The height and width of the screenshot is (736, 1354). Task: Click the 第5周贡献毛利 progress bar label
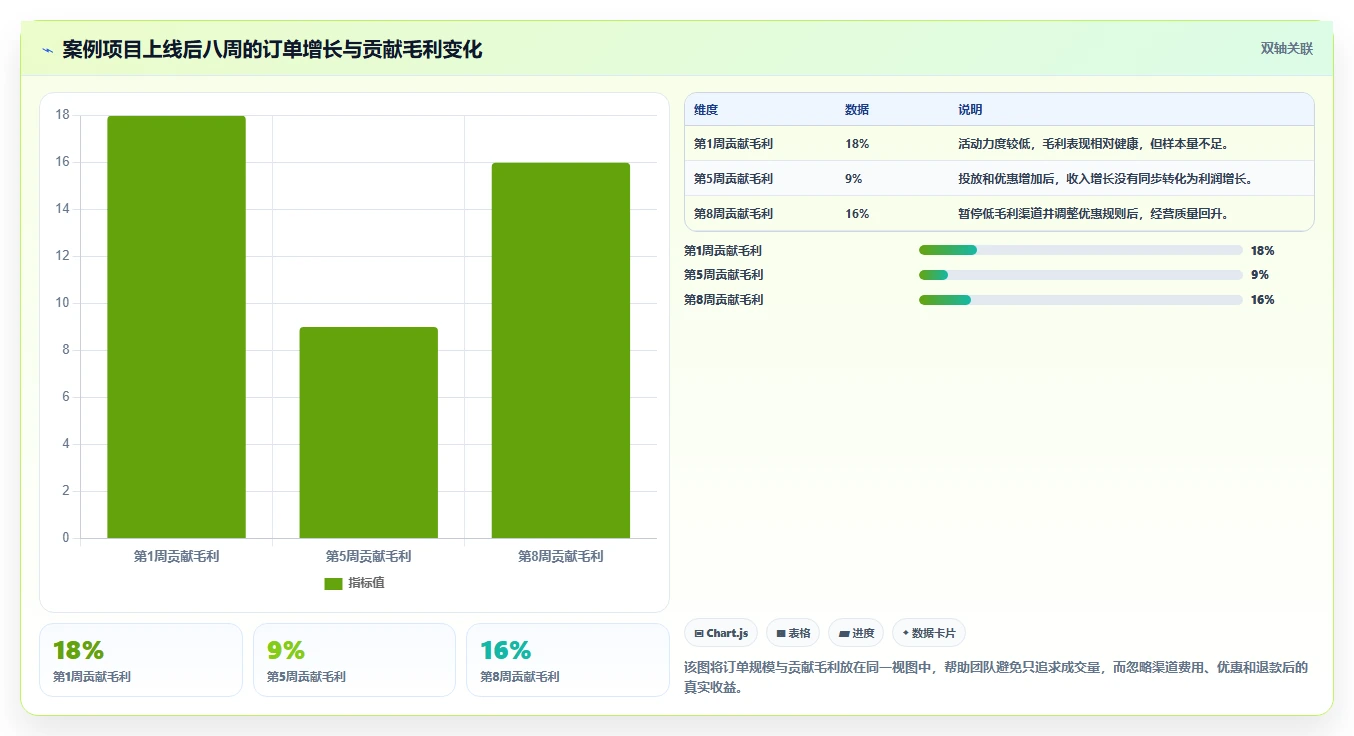pos(723,275)
